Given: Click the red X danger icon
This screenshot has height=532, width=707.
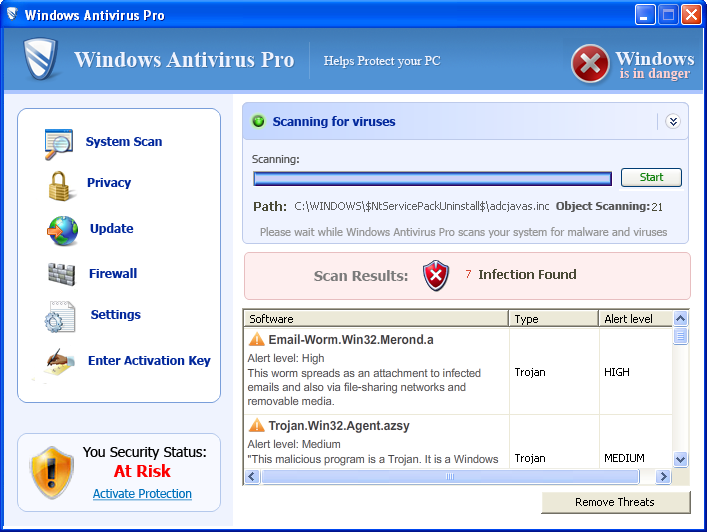Looking at the screenshot, I should [590, 64].
